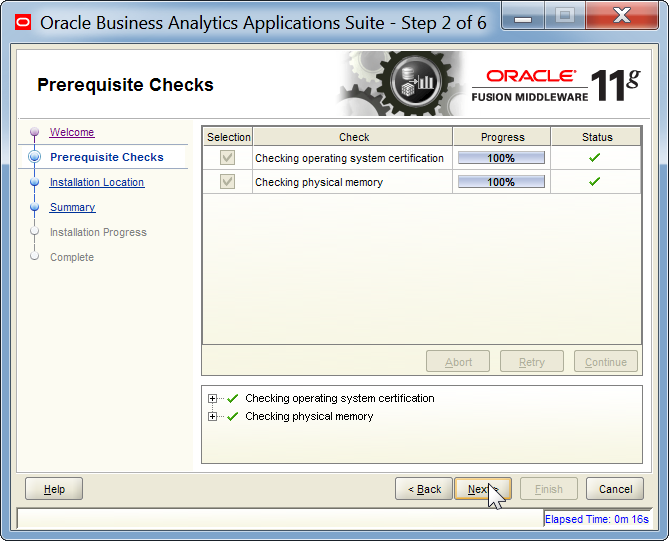
Task: Click the 100% progress bar for OS certification
Action: [501, 158]
